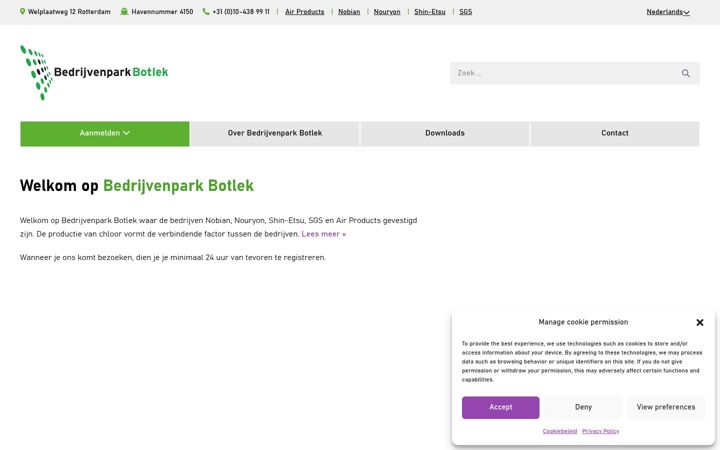720x450 pixels.
Task: Accept cookies with the purple button
Action: [501, 407]
